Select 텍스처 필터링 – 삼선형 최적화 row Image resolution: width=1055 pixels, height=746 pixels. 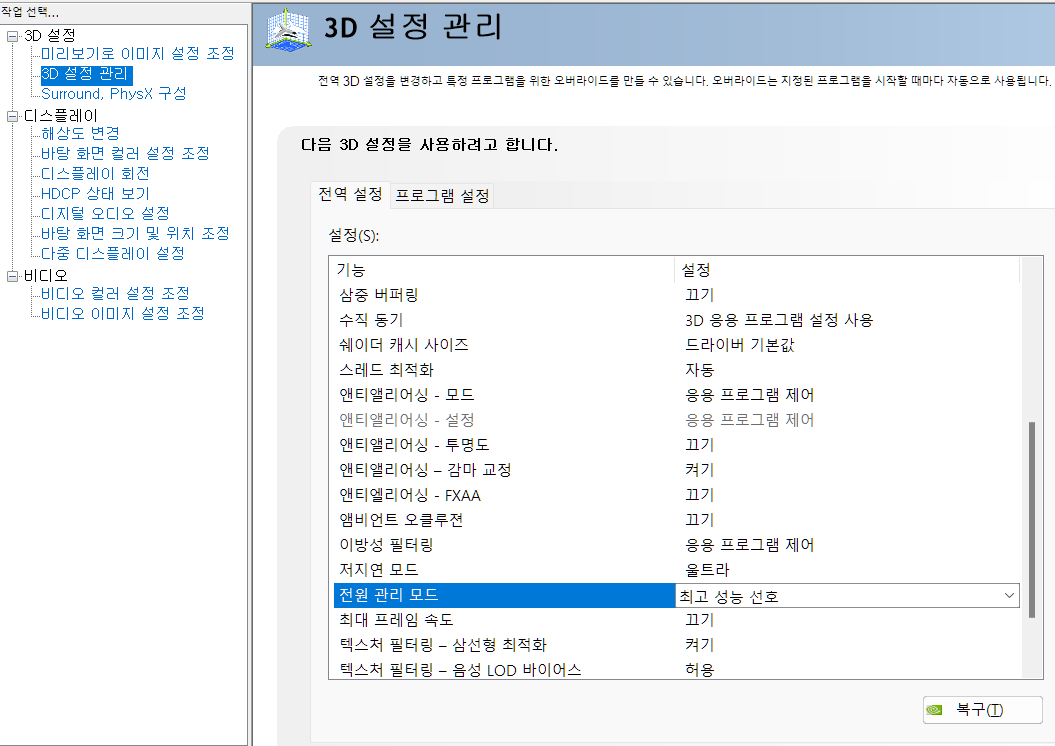(x=676, y=644)
